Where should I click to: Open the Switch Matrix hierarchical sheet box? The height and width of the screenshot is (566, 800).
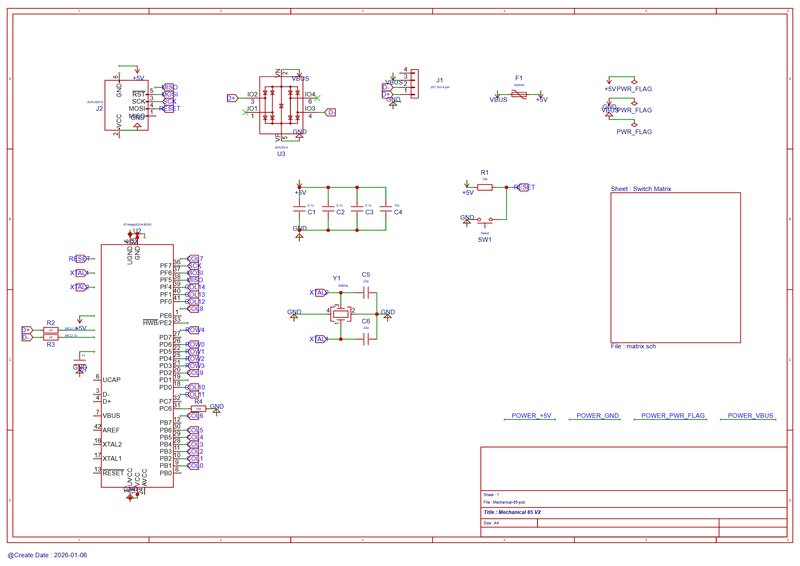pos(676,267)
